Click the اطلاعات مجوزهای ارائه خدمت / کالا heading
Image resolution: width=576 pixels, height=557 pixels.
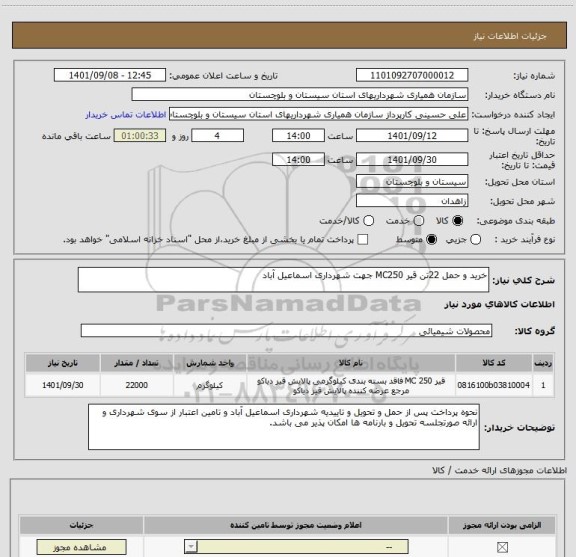[500, 471]
